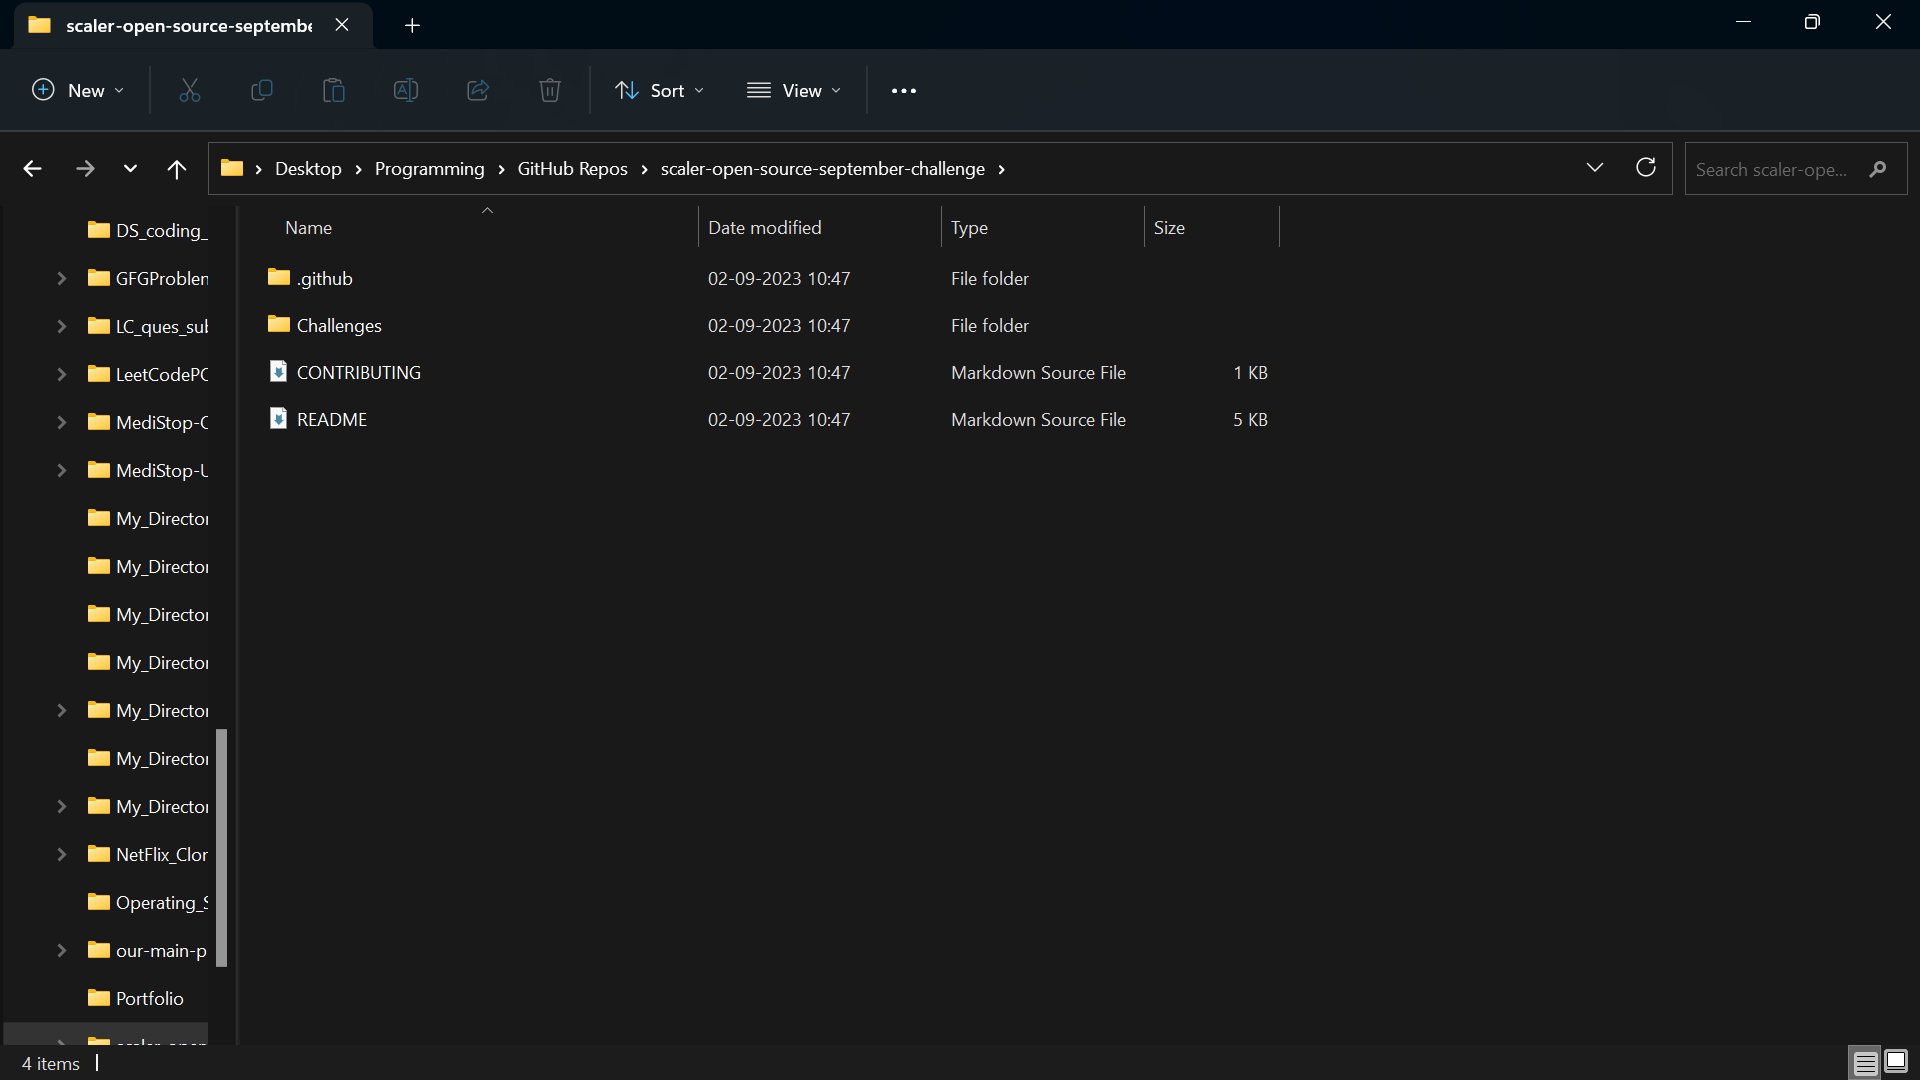
Task: Navigate to GitHub Repos in the breadcrumb
Action: (x=572, y=168)
